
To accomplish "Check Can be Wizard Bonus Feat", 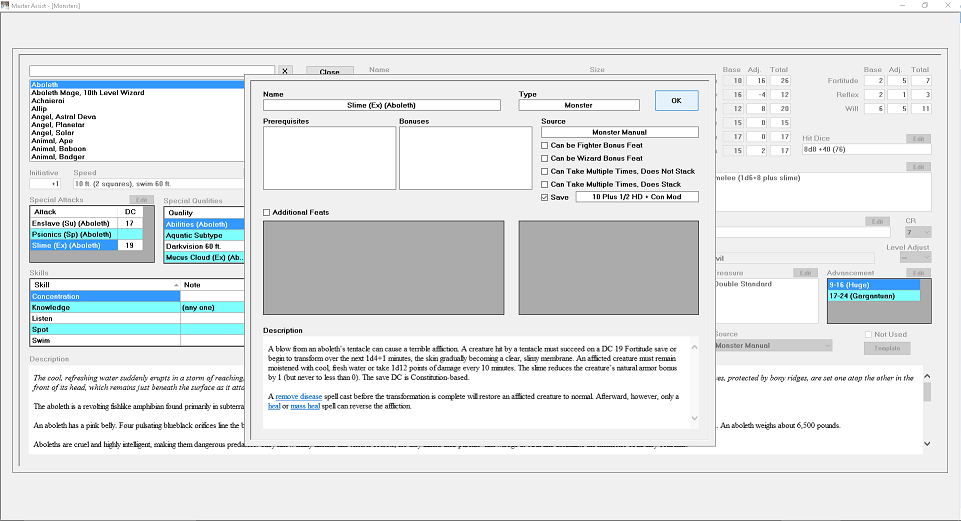I will [x=544, y=158].
